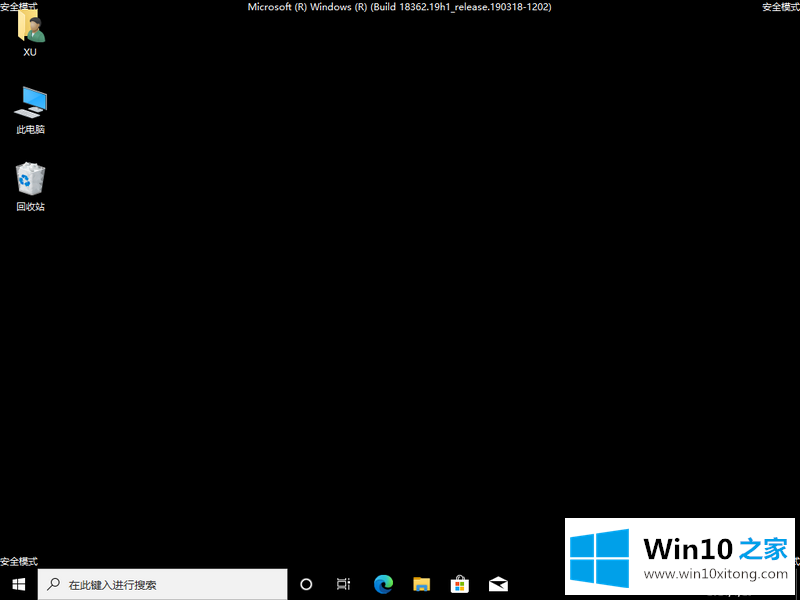The height and width of the screenshot is (600, 800).
Task: Select the 回收站 recycle bin icon
Action: tap(30, 186)
